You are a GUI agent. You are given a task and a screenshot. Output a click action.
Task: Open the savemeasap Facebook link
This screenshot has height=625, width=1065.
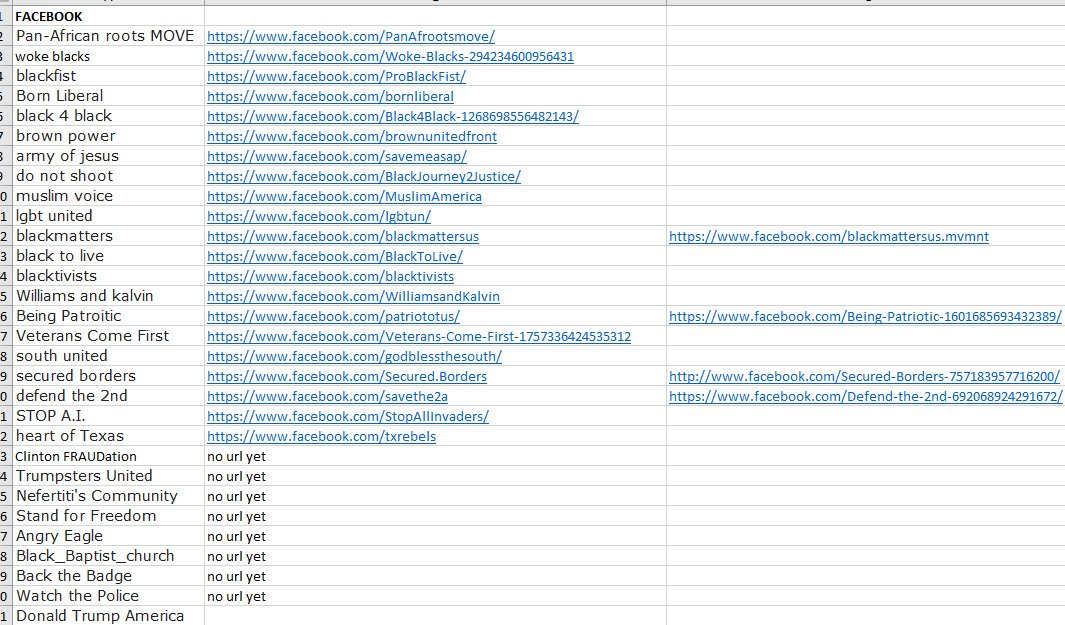coord(337,156)
